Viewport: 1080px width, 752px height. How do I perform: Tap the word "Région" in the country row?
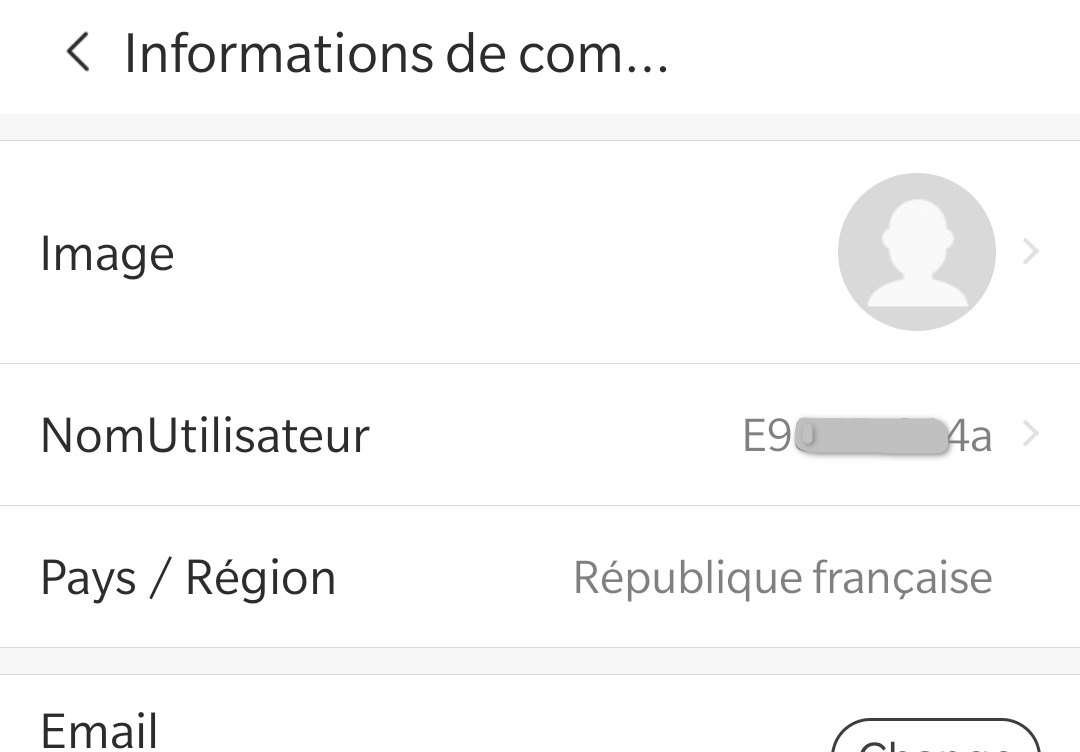pyautogui.click(x=261, y=578)
